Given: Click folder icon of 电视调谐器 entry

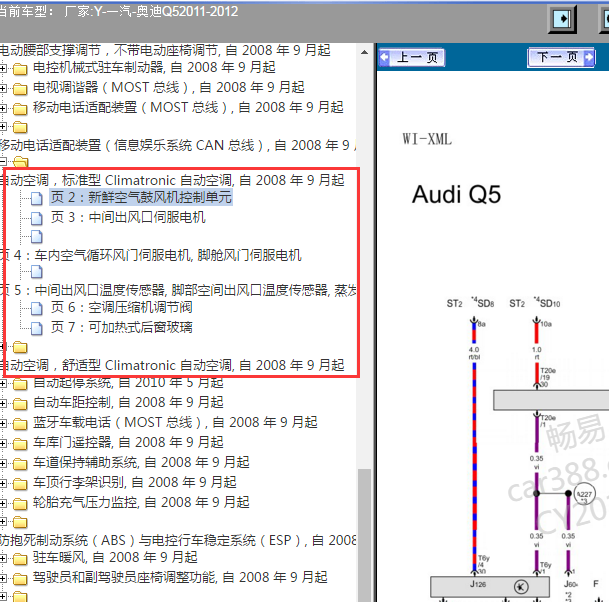Looking at the screenshot, I should tap(20, 89).
